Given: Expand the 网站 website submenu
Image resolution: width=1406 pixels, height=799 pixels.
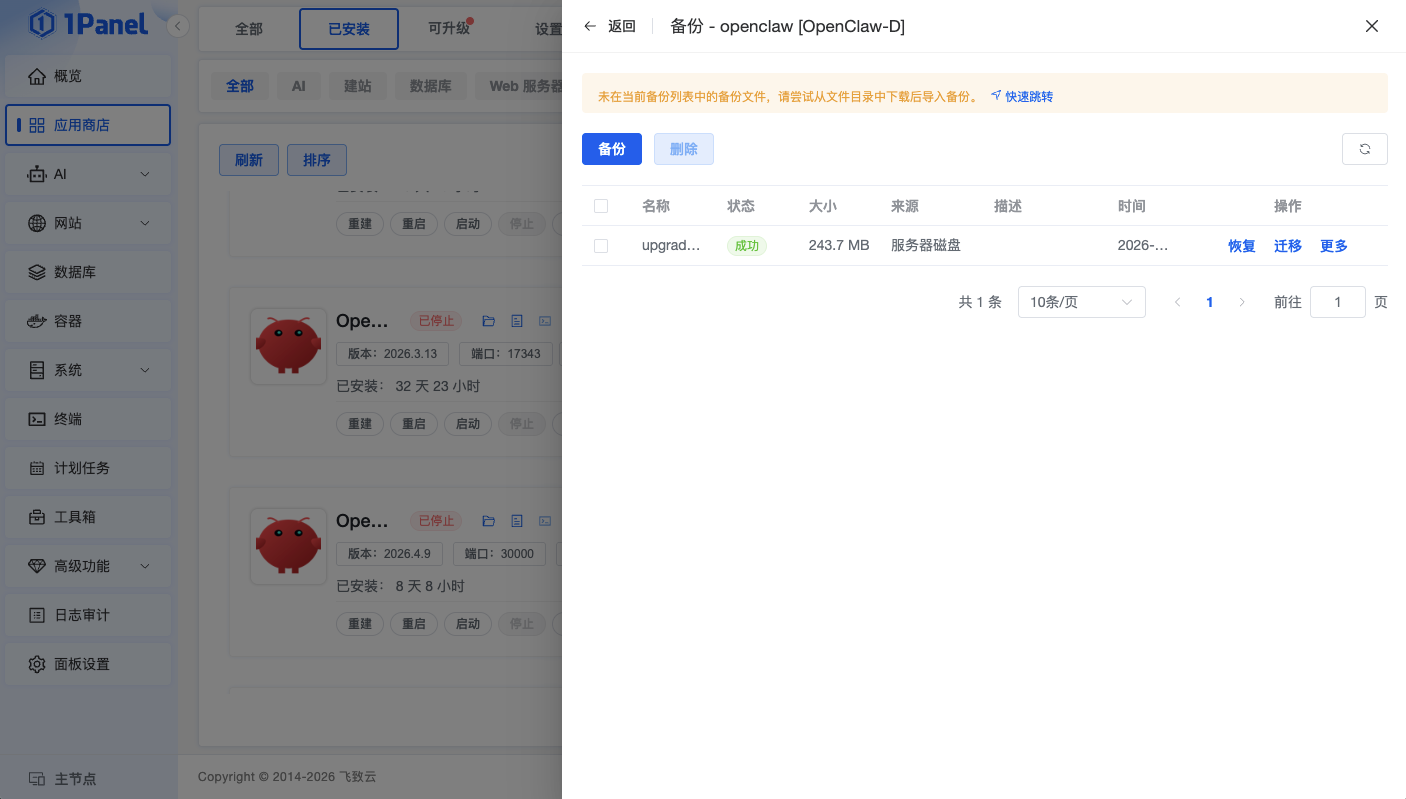Looking at the screenshot, I should click(x=88, y=223).
